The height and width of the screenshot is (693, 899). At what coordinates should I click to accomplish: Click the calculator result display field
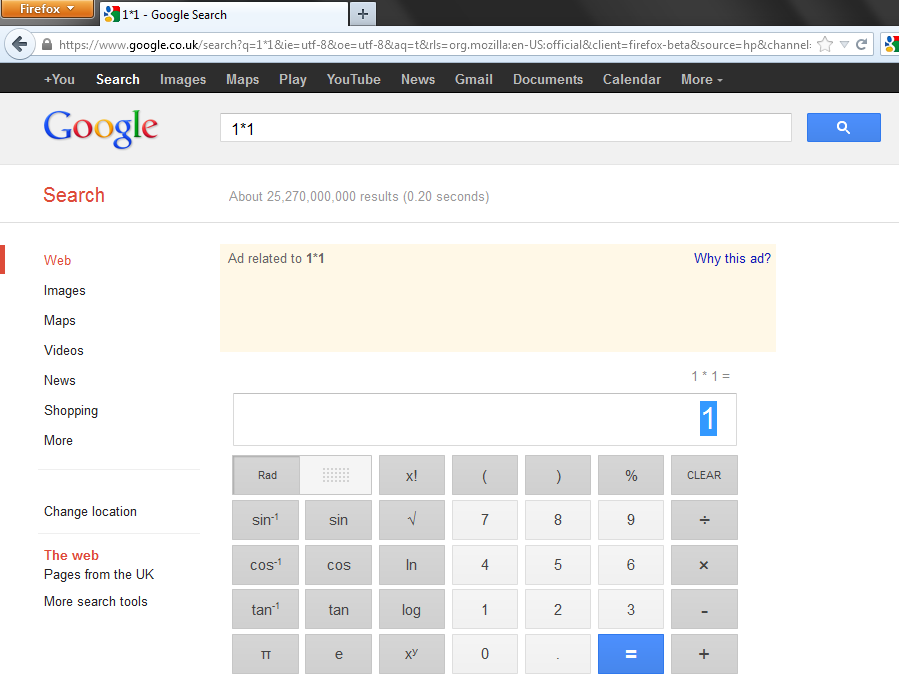click(484, 419)
